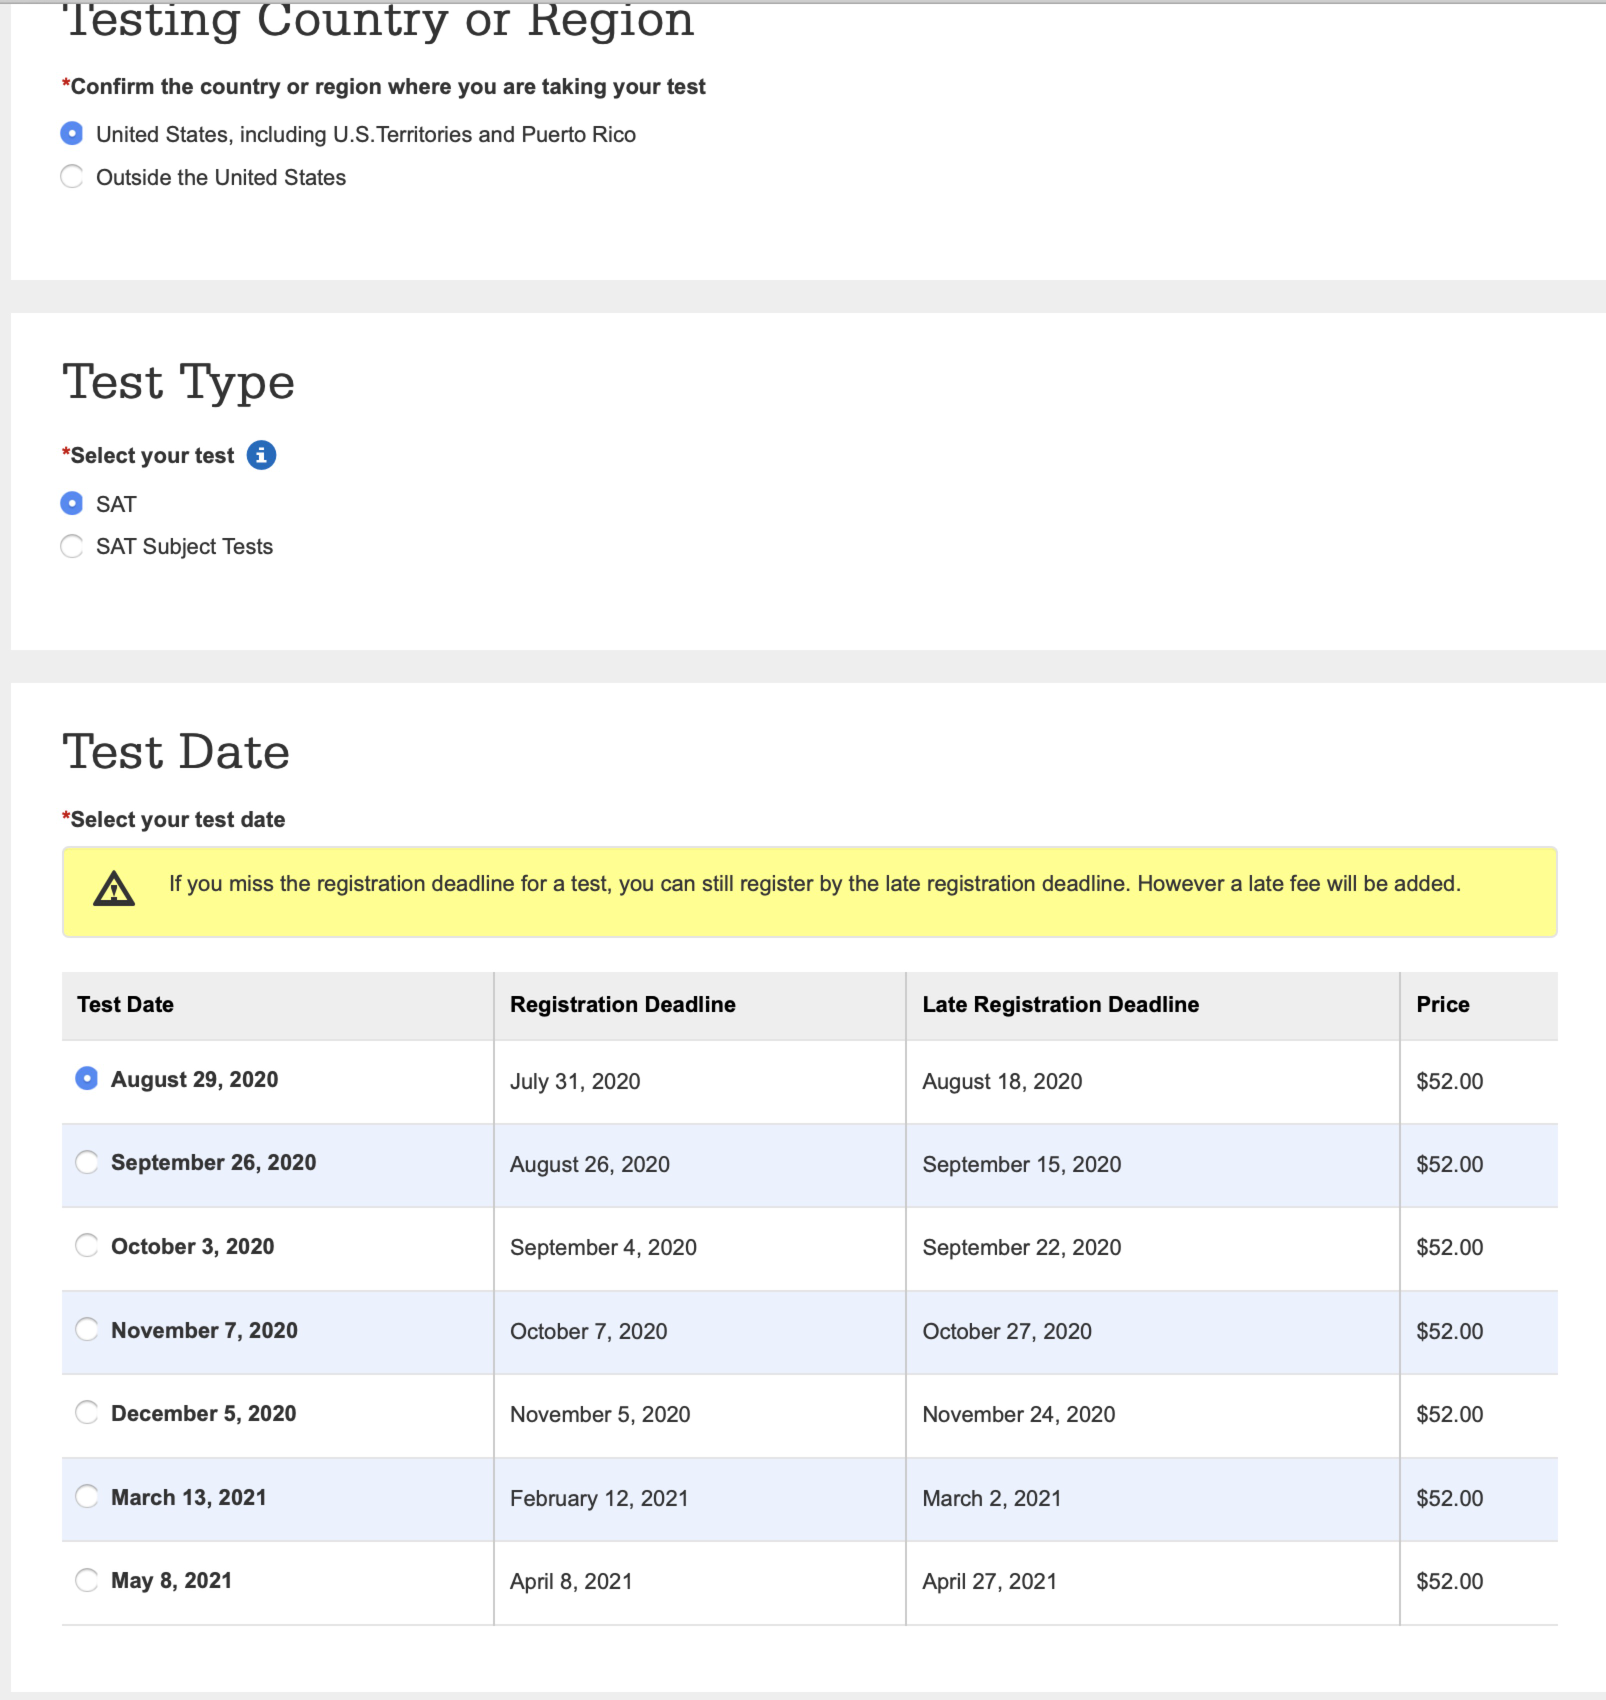Select August 29, 2020 test date
The height and width of the screenshot is (1700, 1606).
tap(87, 1078)
